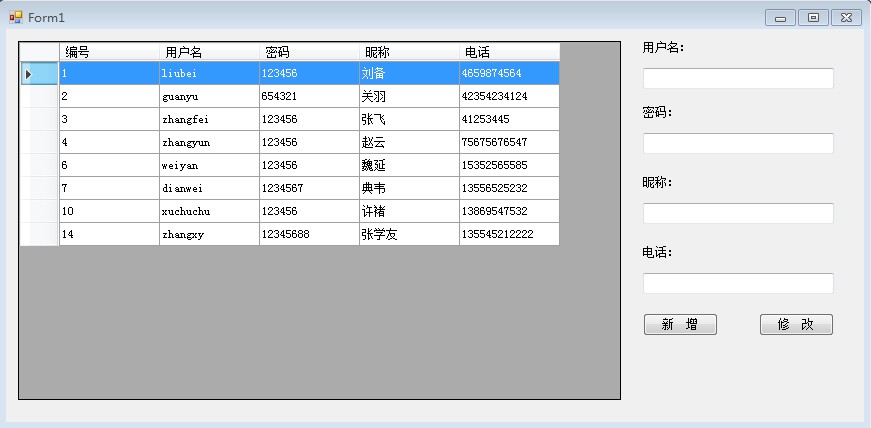Click the row header of zhangxy row
The width and height of the screenshot is (871, 428).
[39, 235]
